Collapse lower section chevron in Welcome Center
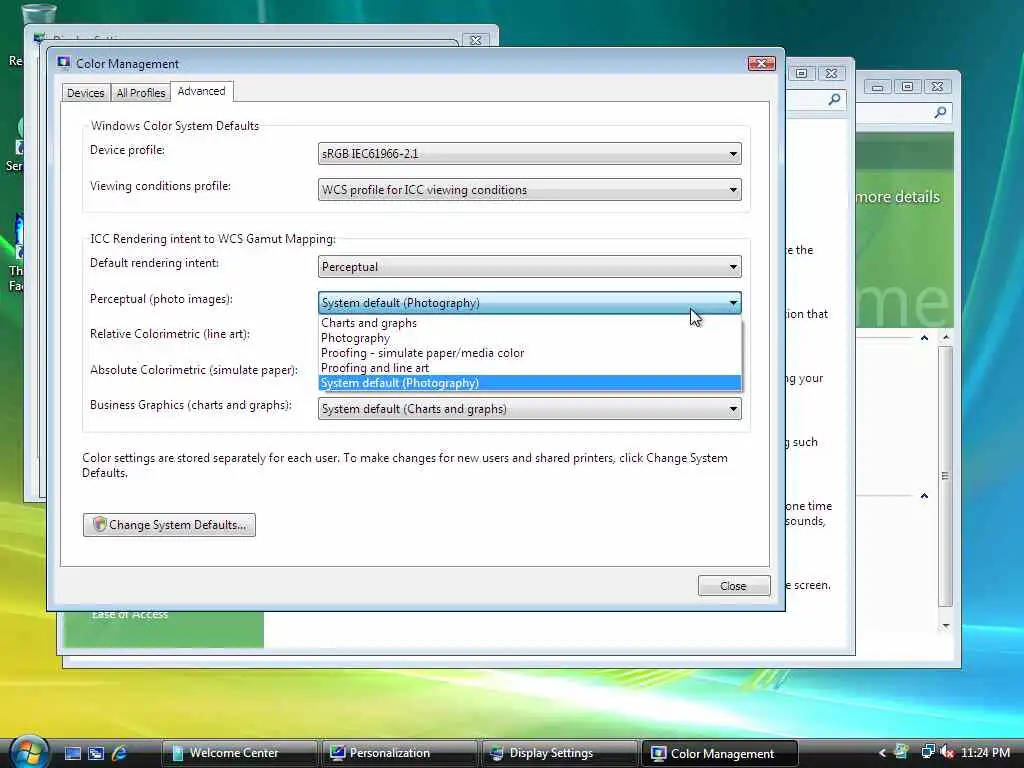Image resolution: width=1024 pixels, height=768 pixels. coord(924,496)
